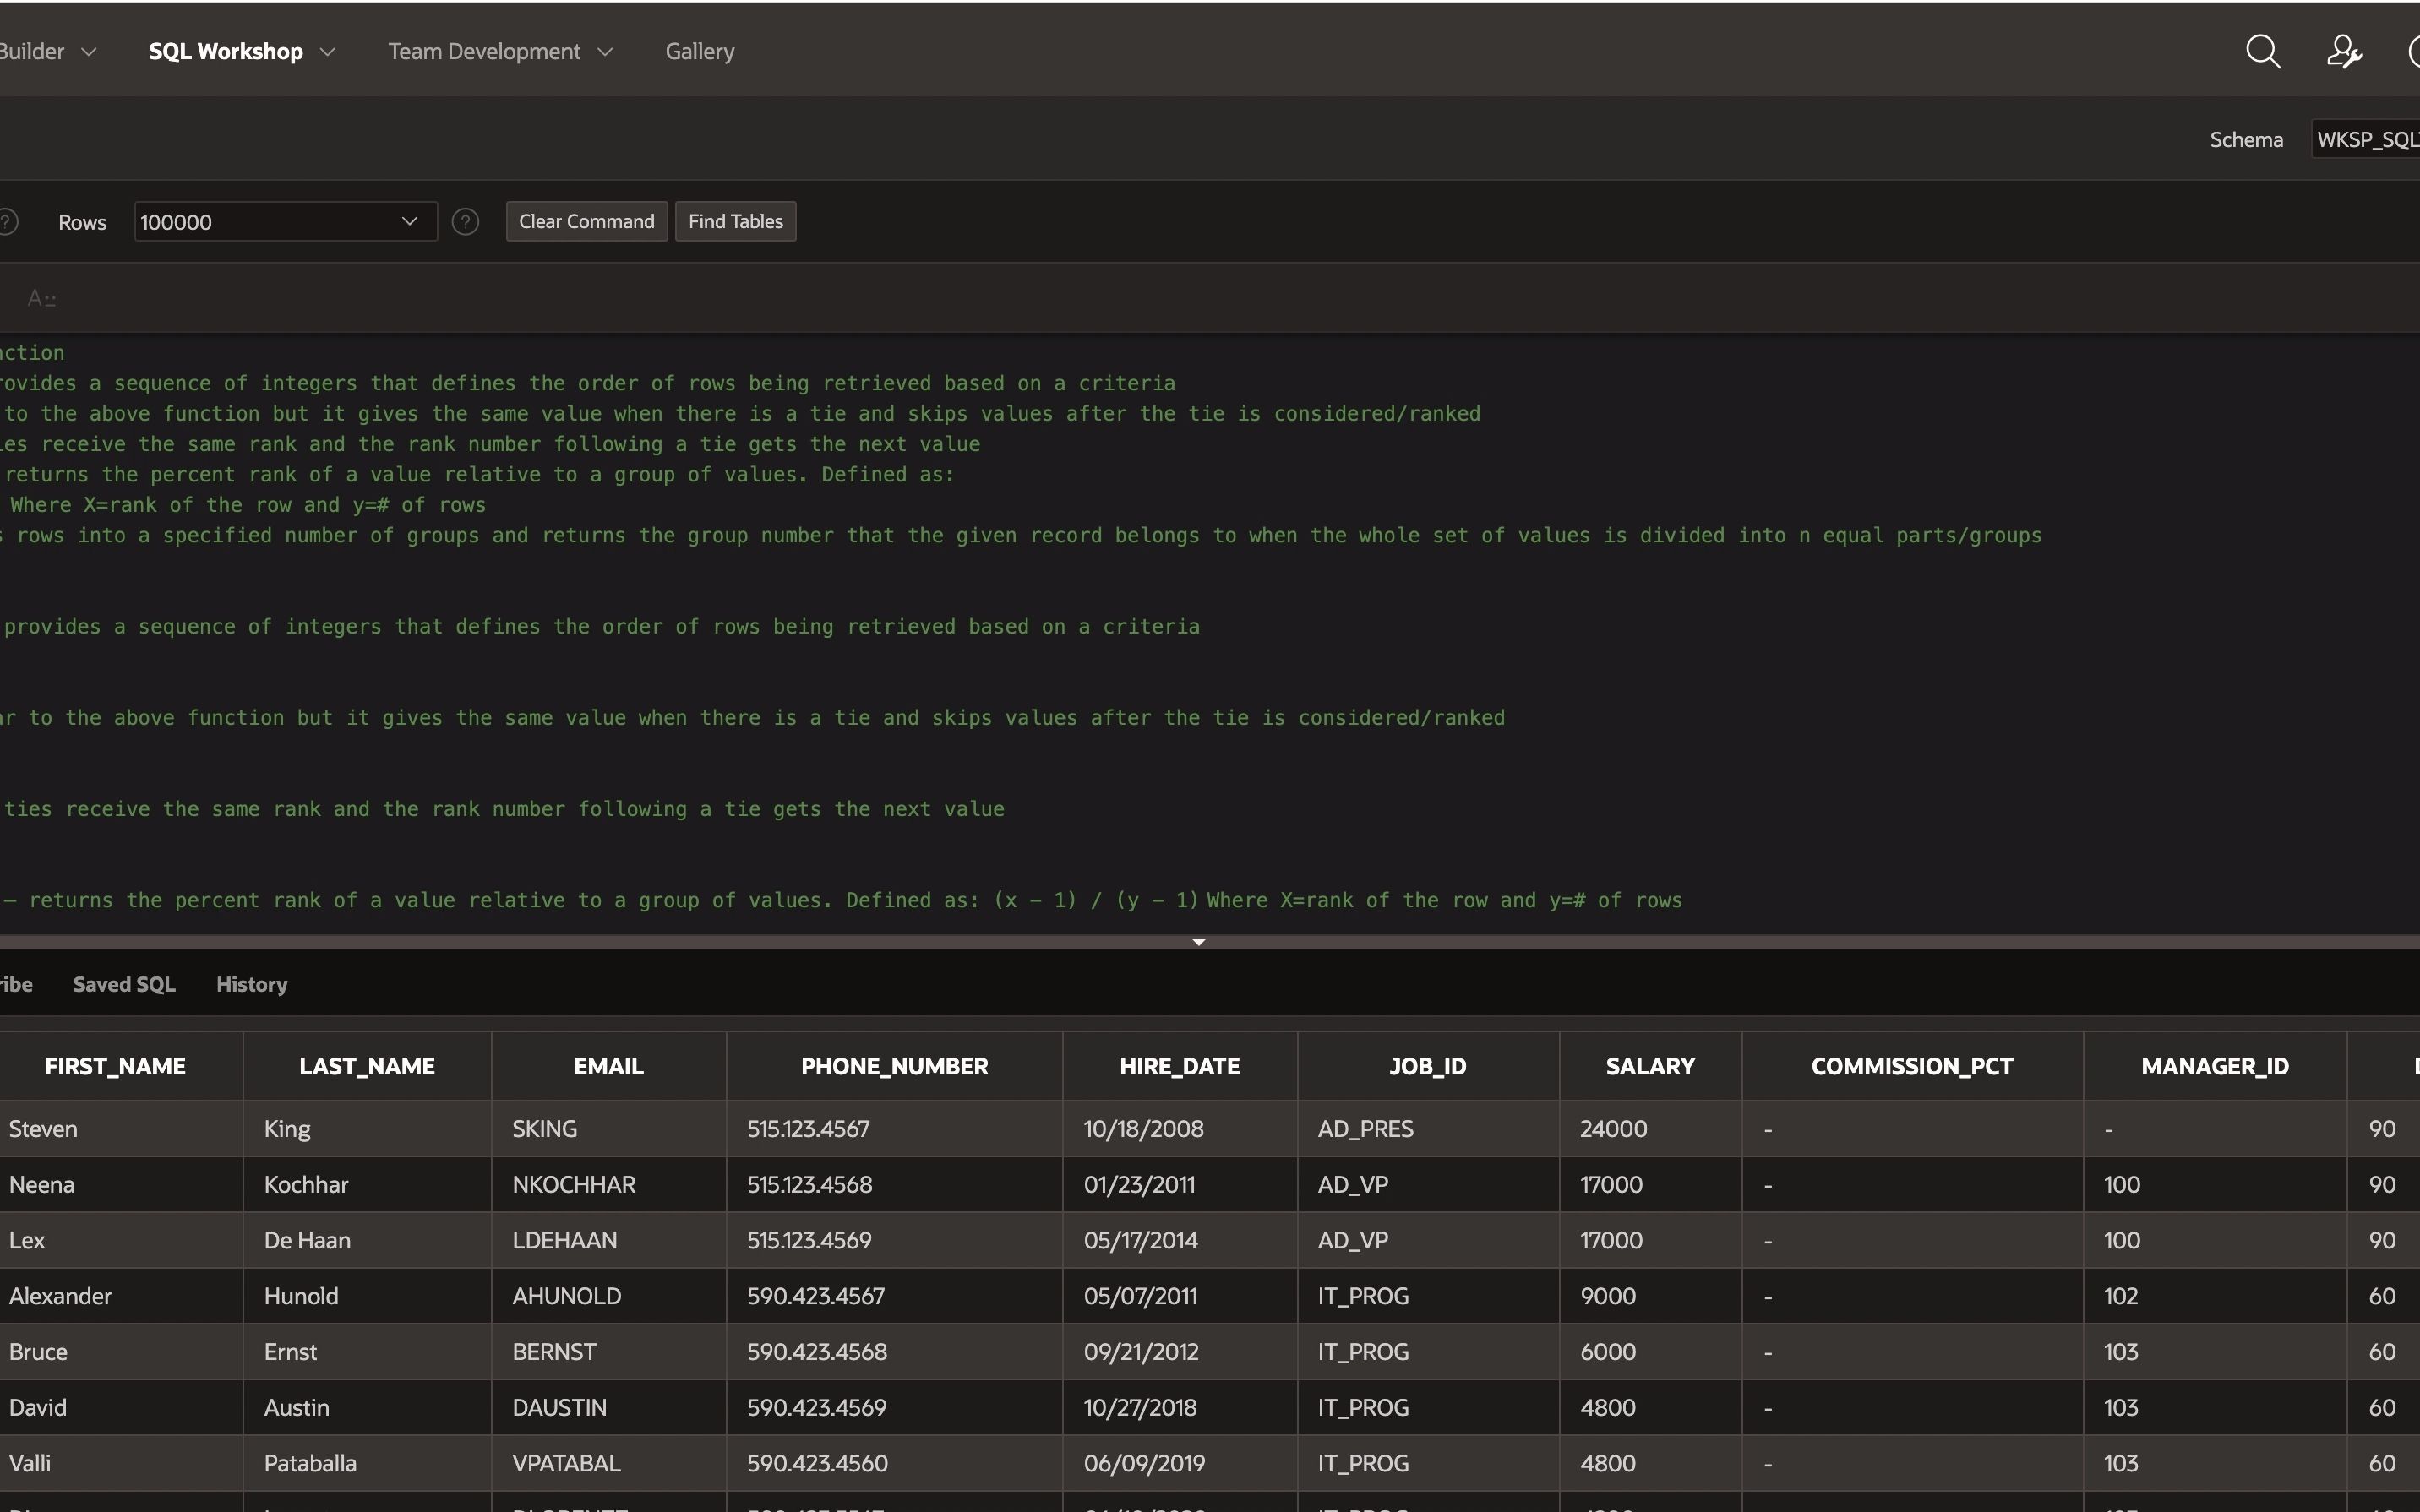Click the LAST_NAME column header
Viewport: 2420px width, 1512px height.
(367, 1066)
